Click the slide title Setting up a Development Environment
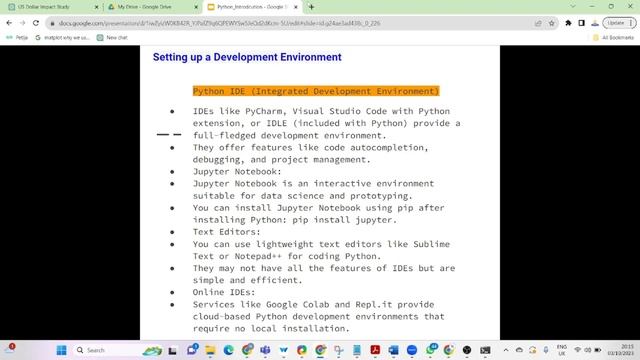Viewport: 640px width, 360px height. click(x=247, y=57)
